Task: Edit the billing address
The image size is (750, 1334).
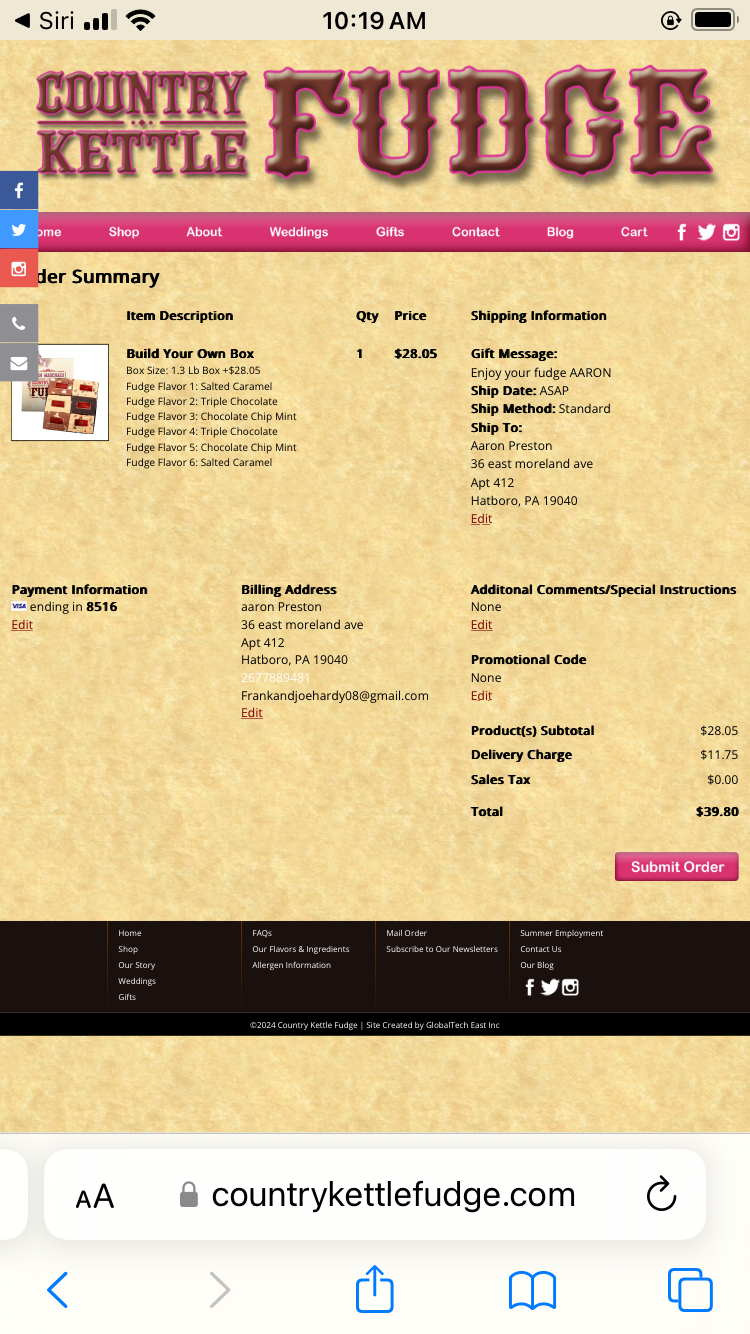Action: [x=252, y=713]
